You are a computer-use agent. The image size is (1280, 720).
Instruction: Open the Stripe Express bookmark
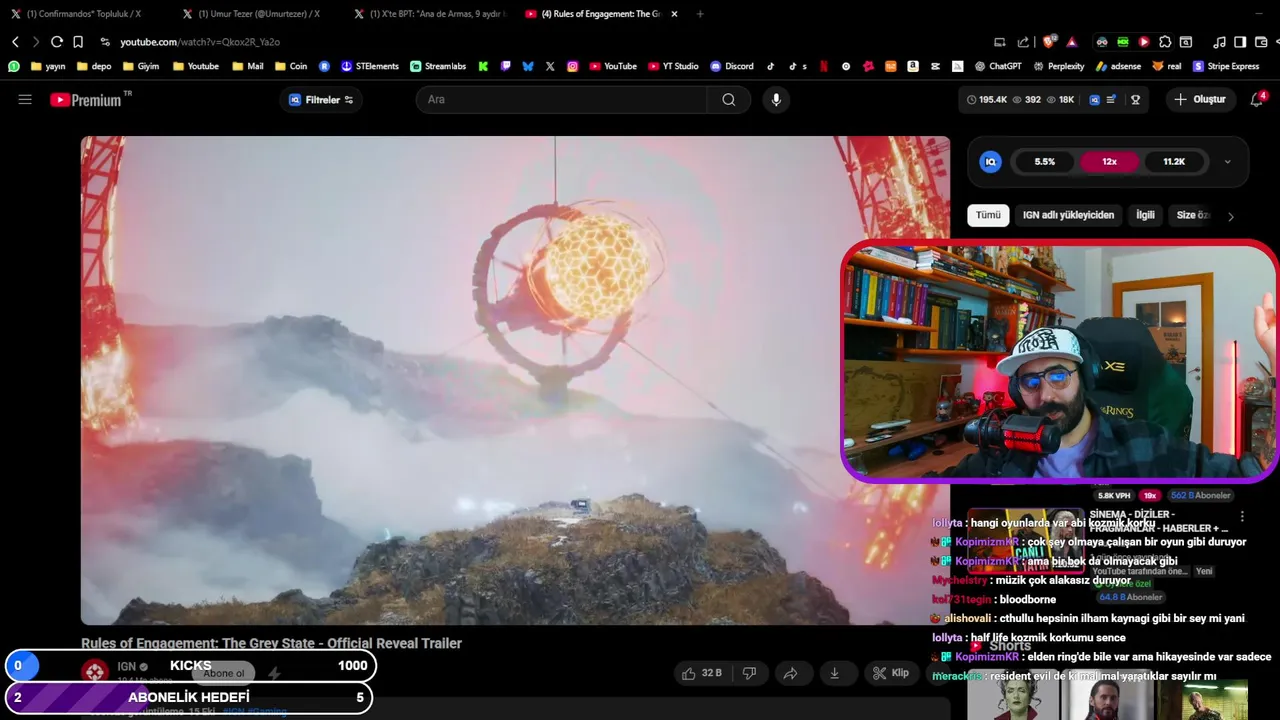coord(1226,66)
